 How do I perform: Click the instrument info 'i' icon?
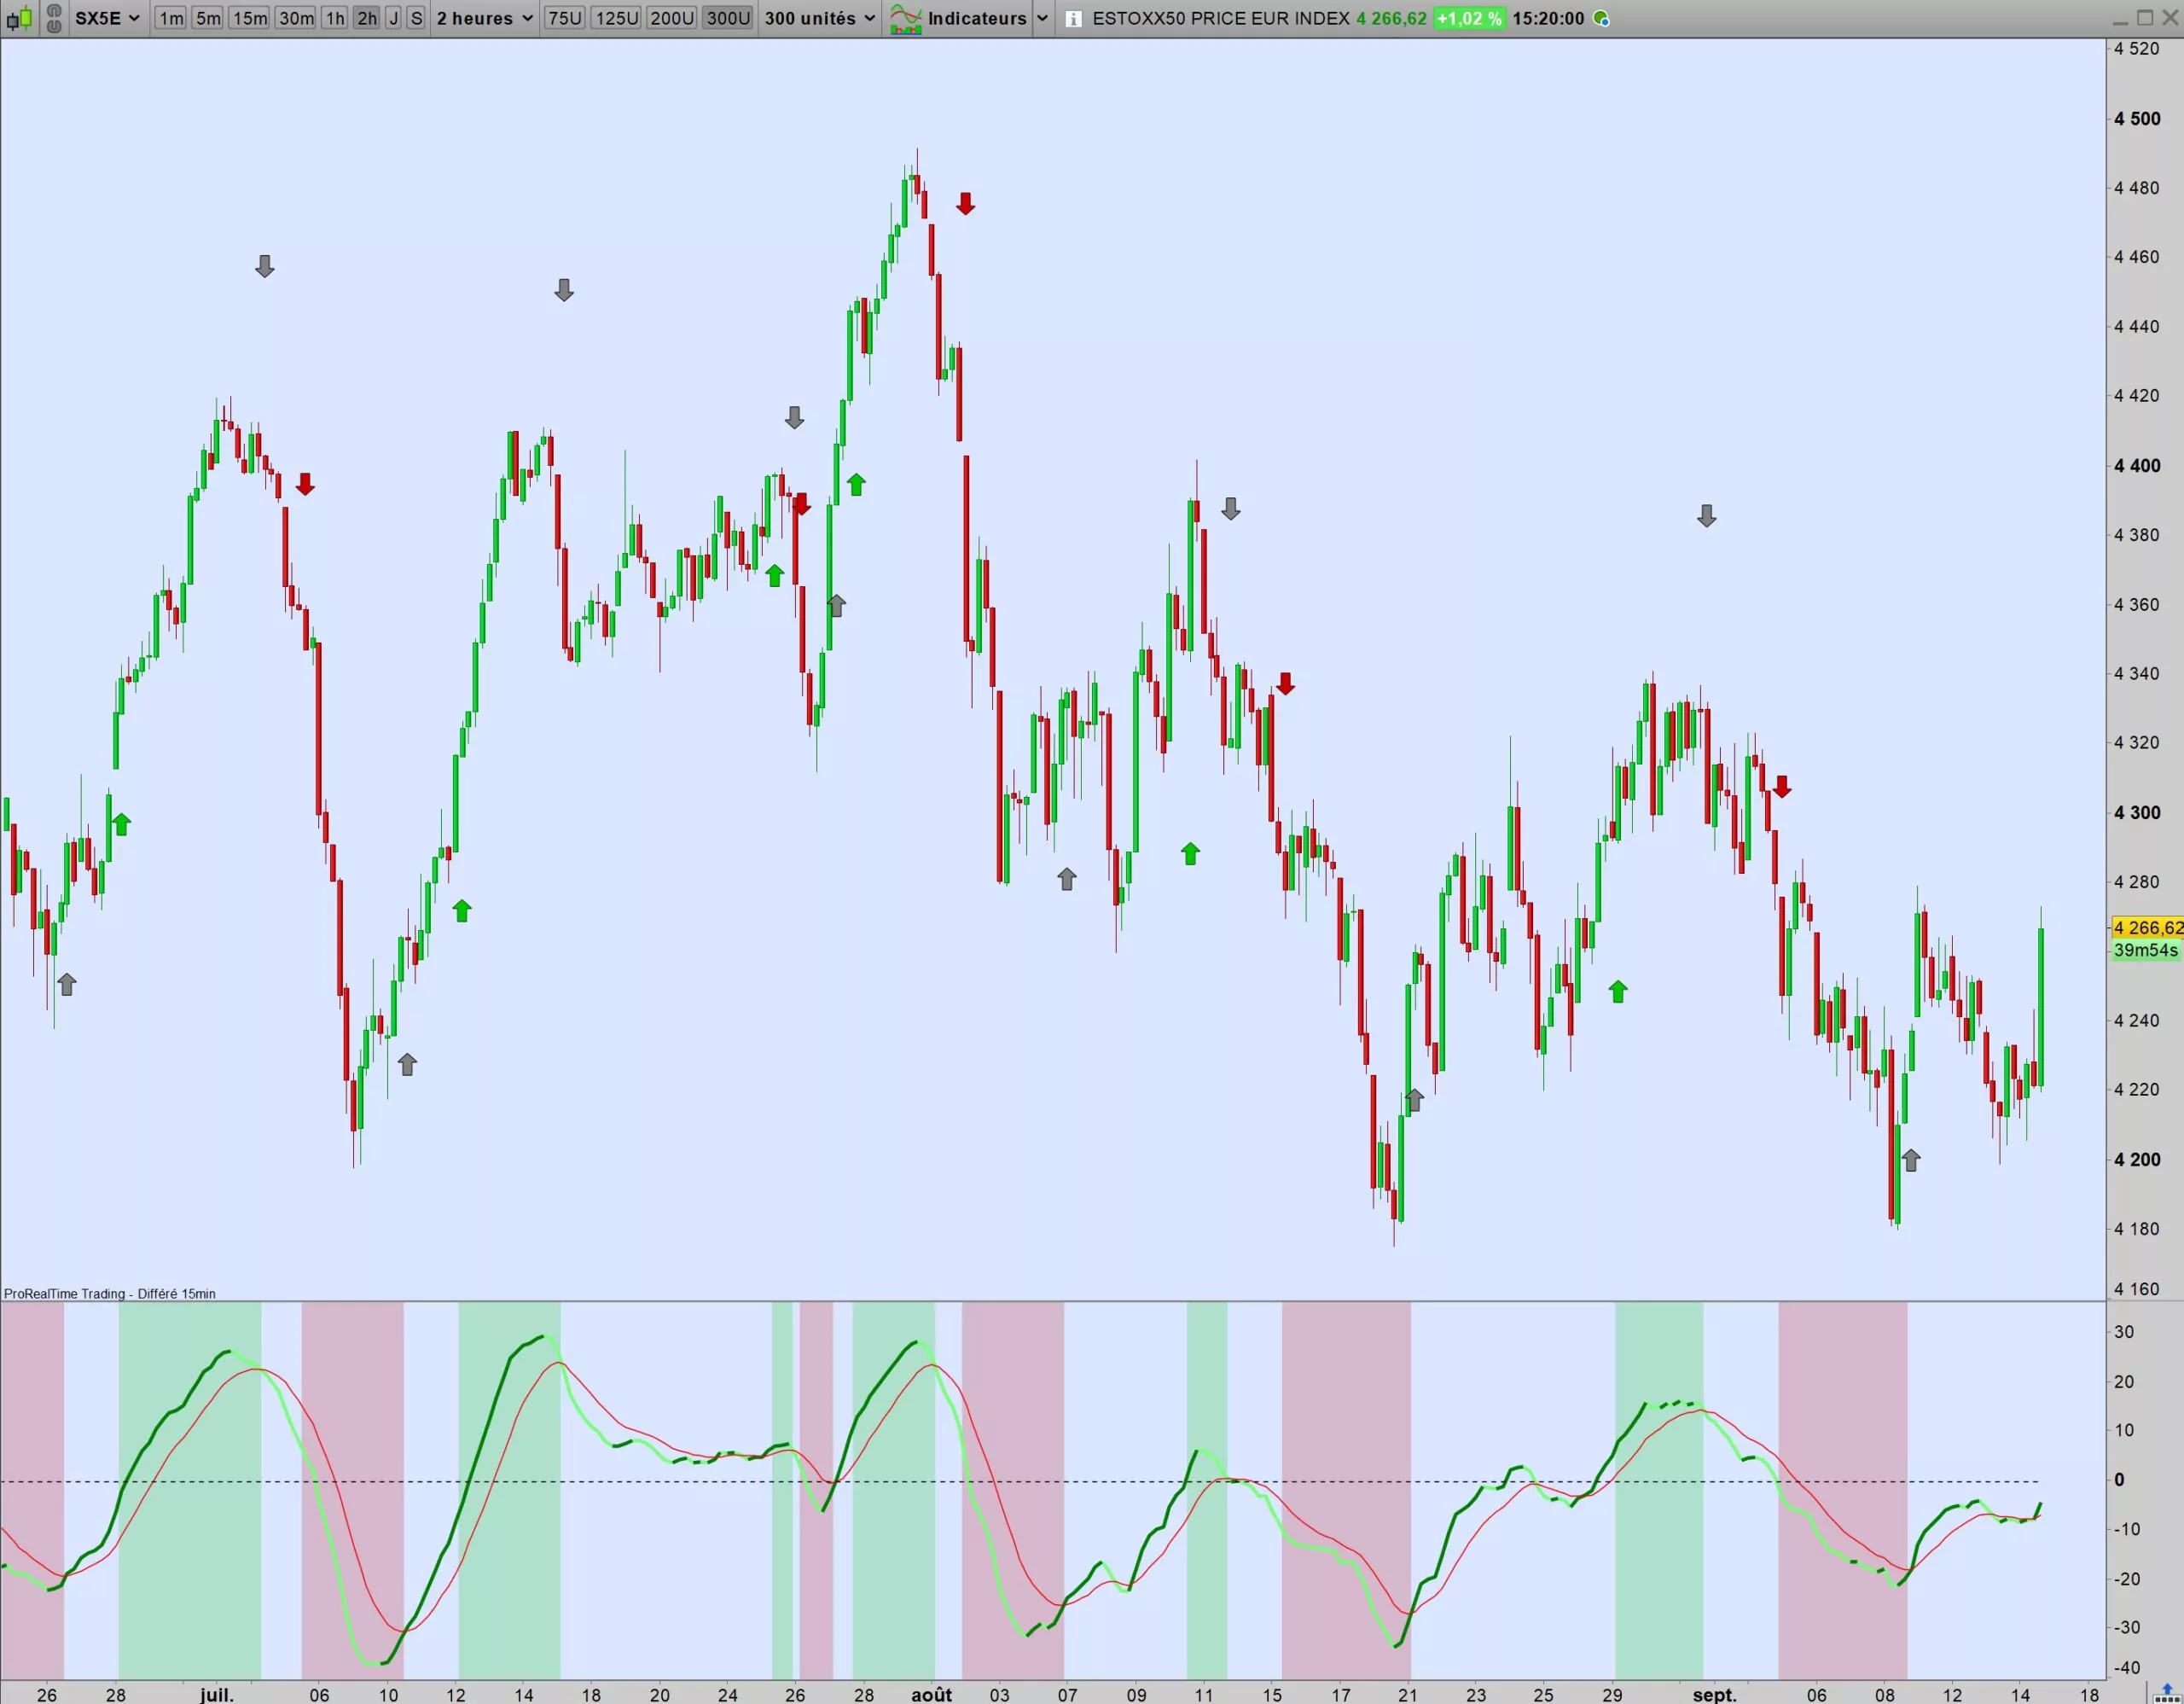pos(1073,19)
